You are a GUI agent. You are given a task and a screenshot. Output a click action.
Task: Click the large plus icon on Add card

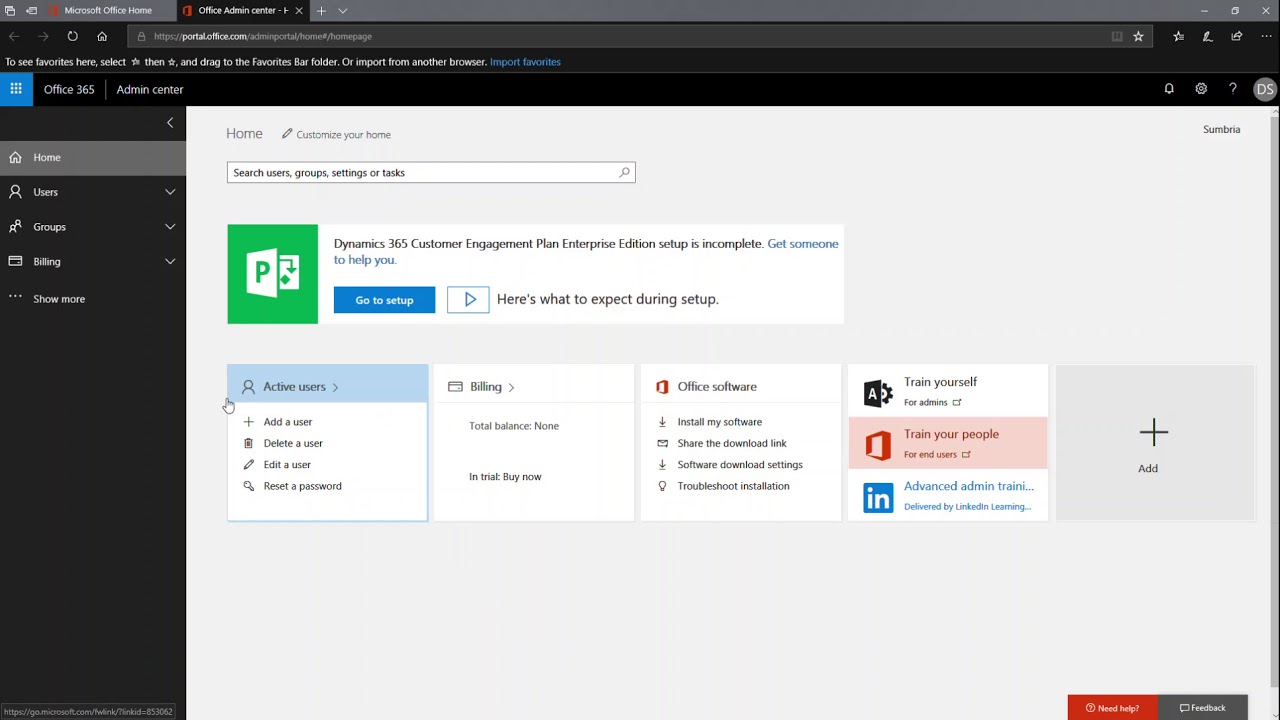(x=1154, y=432)
